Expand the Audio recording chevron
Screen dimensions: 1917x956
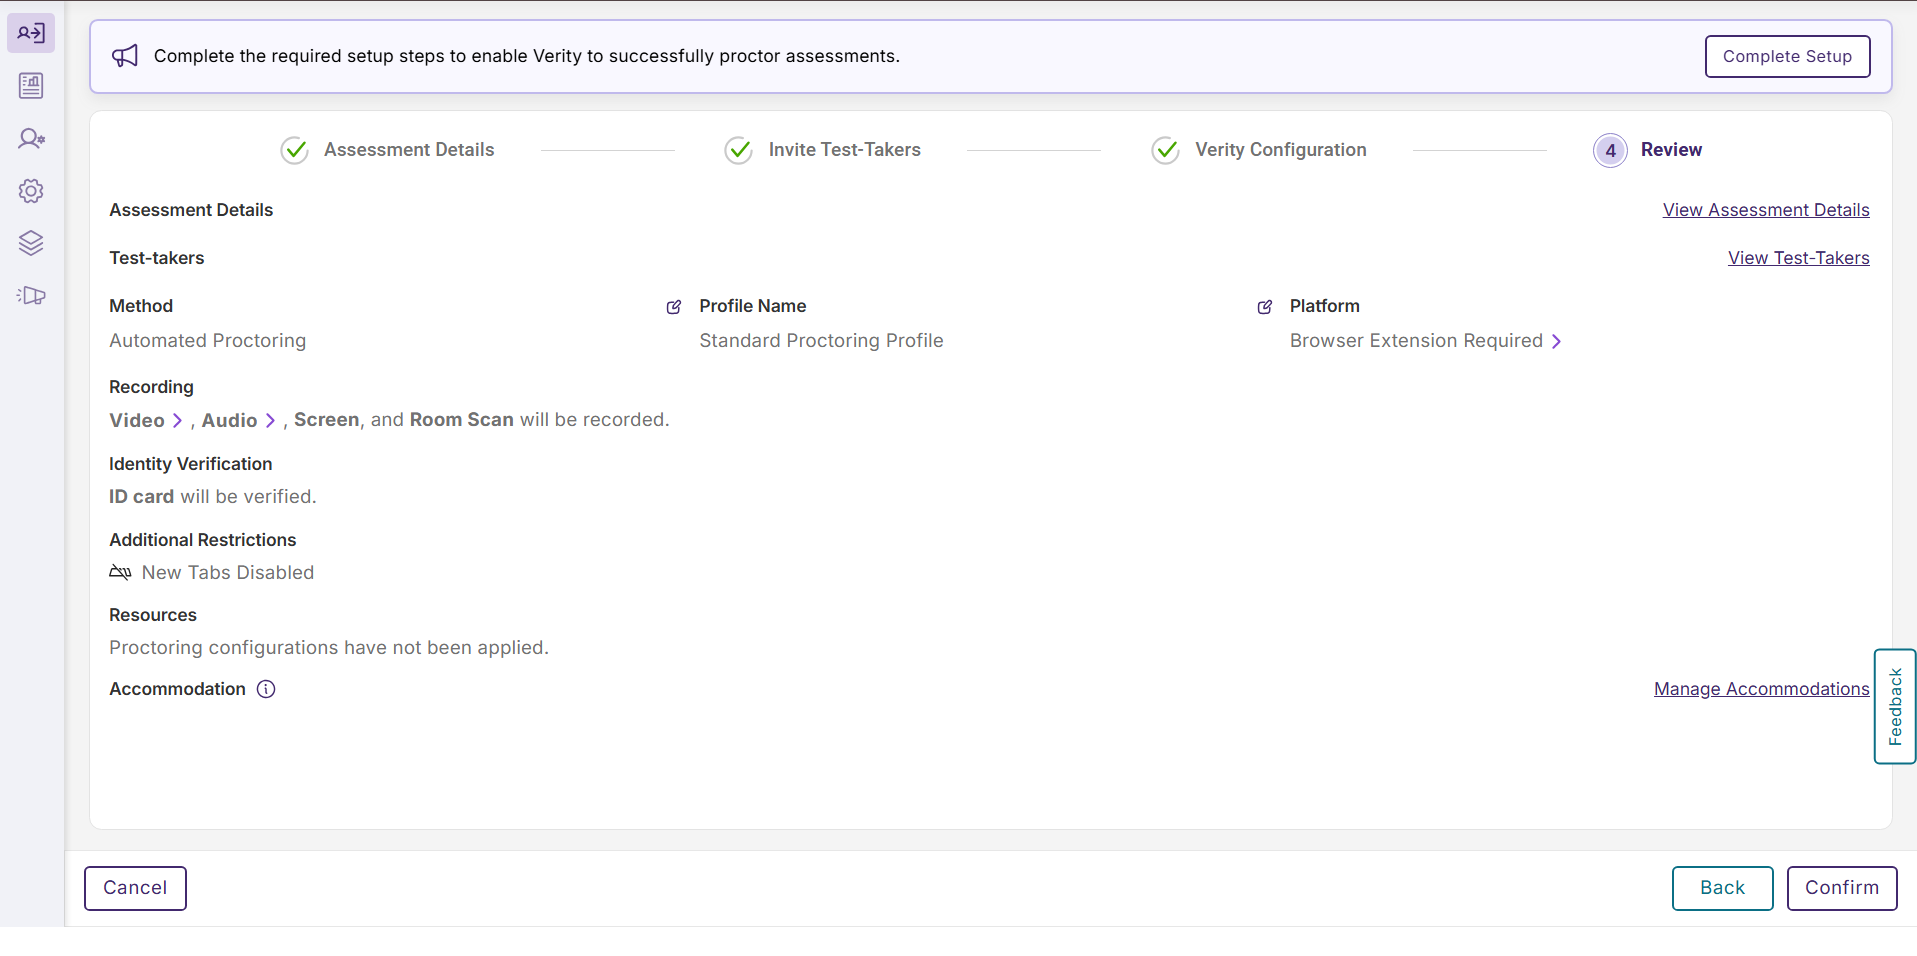270,421
